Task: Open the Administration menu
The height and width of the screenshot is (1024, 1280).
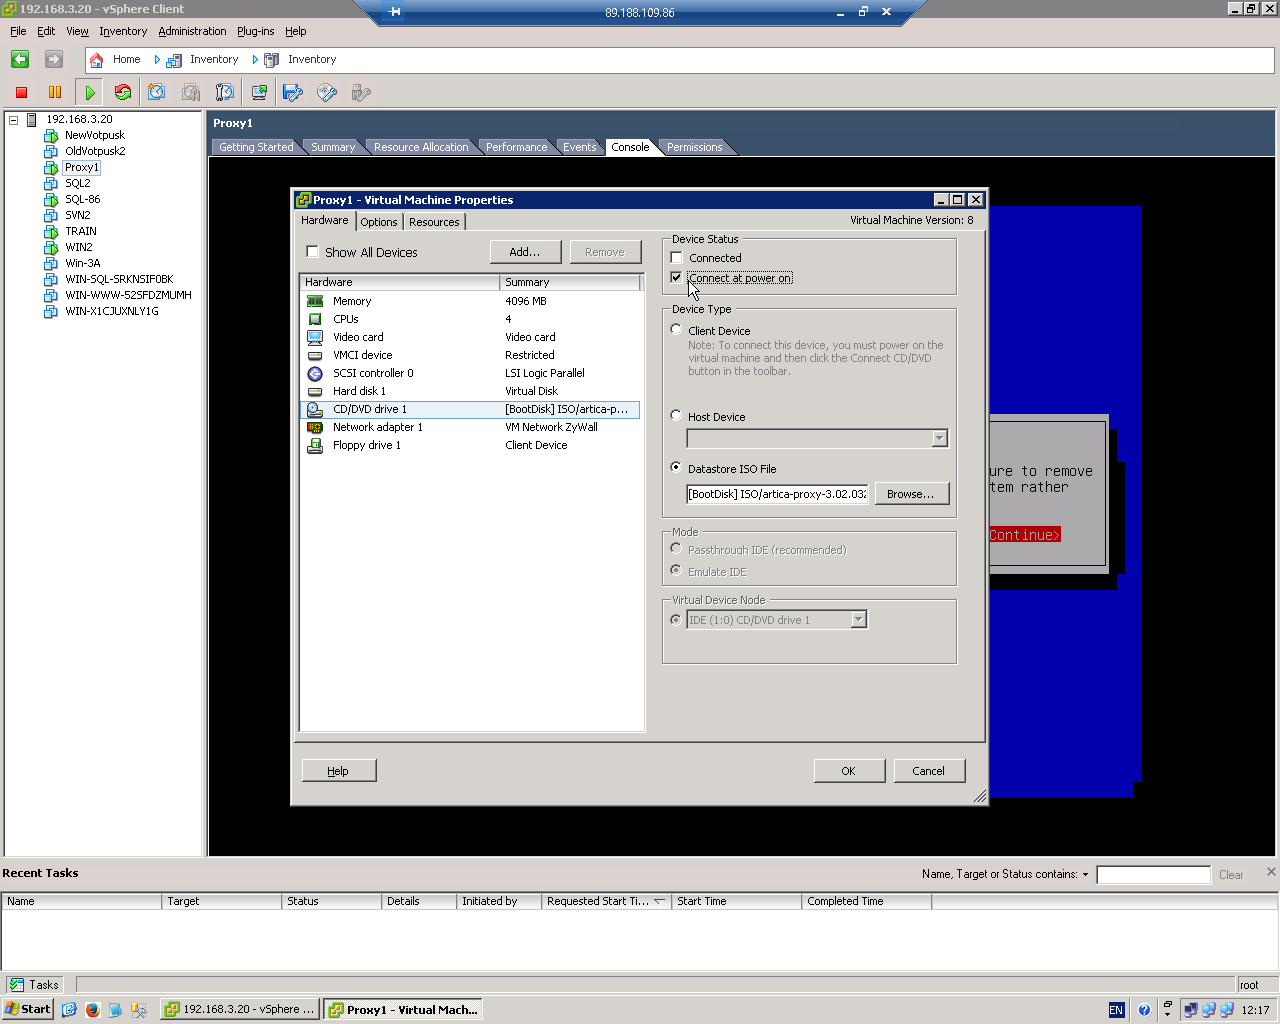Action: [192, 31]
